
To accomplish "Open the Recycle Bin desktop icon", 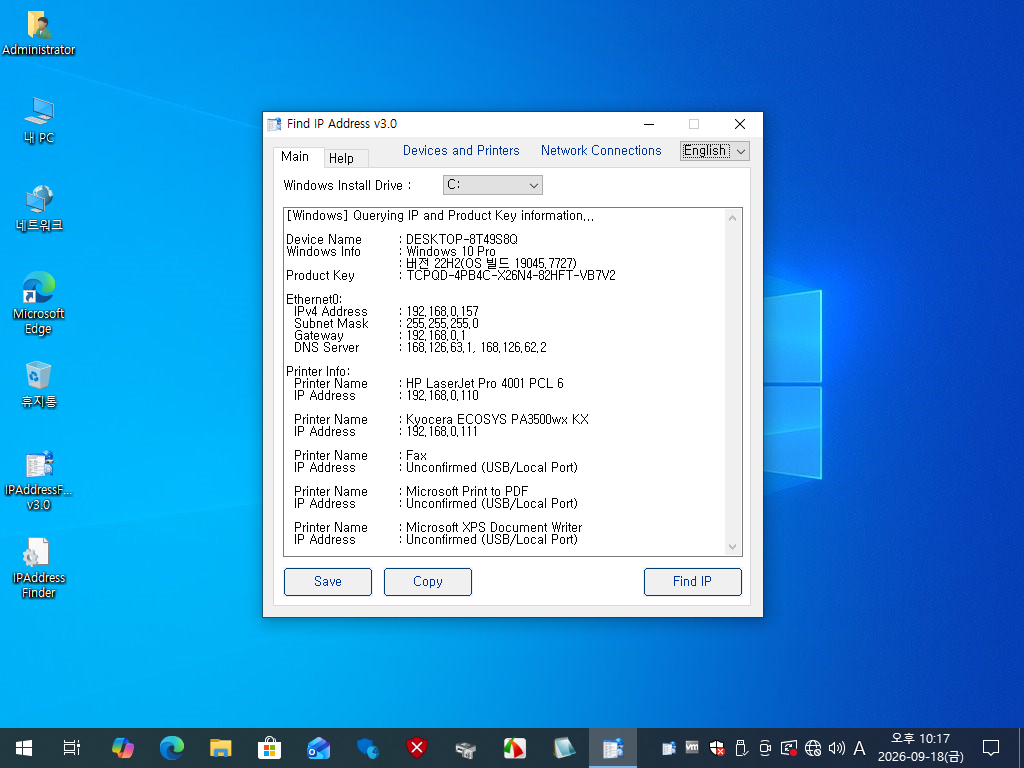I will [39, 384].
